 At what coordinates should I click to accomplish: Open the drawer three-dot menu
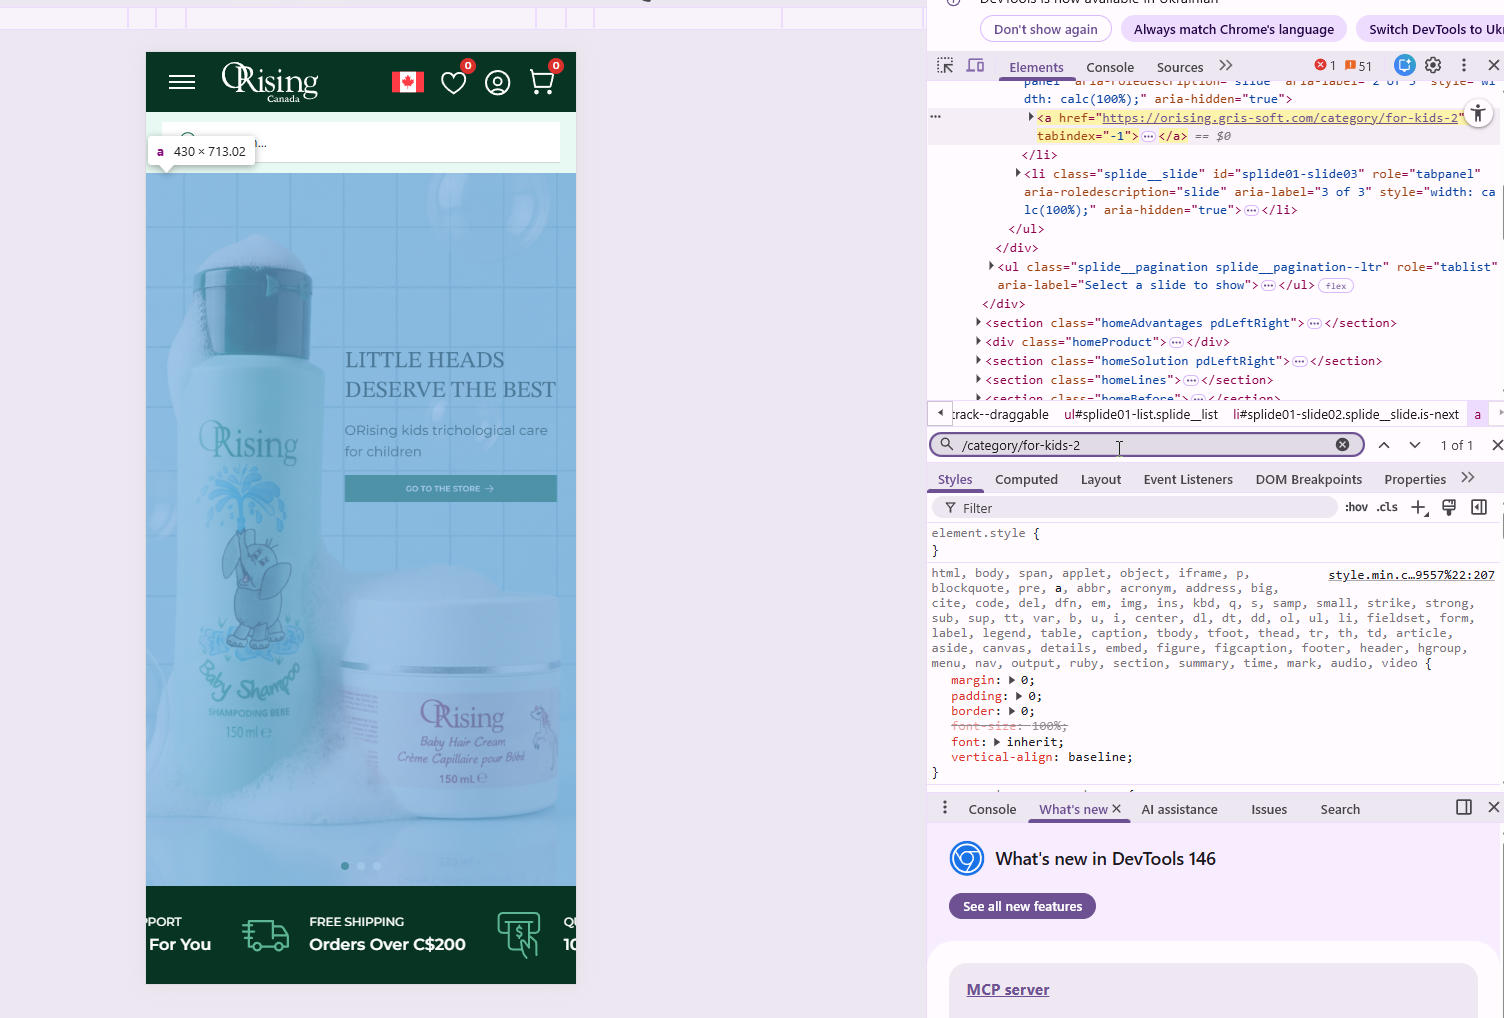(945, 807)
